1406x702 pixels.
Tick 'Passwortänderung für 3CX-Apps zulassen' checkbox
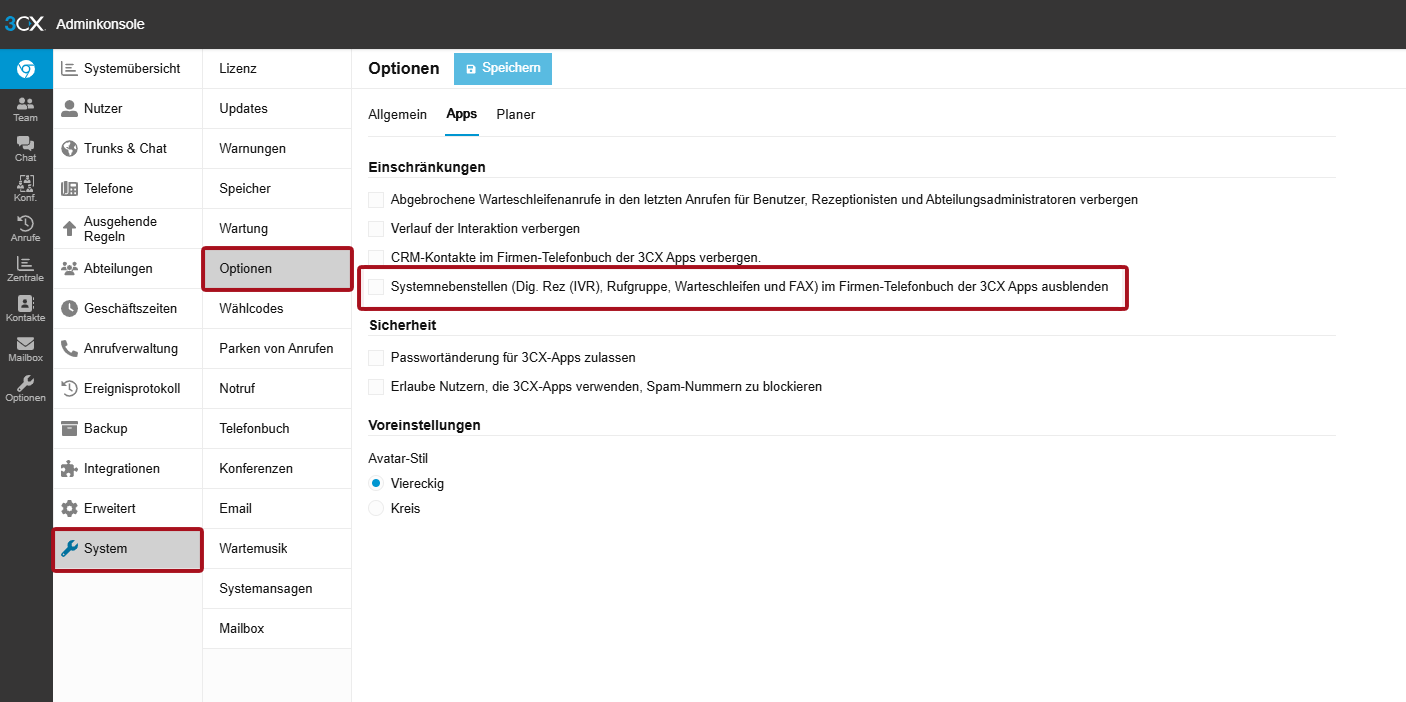tap(376, 357)
